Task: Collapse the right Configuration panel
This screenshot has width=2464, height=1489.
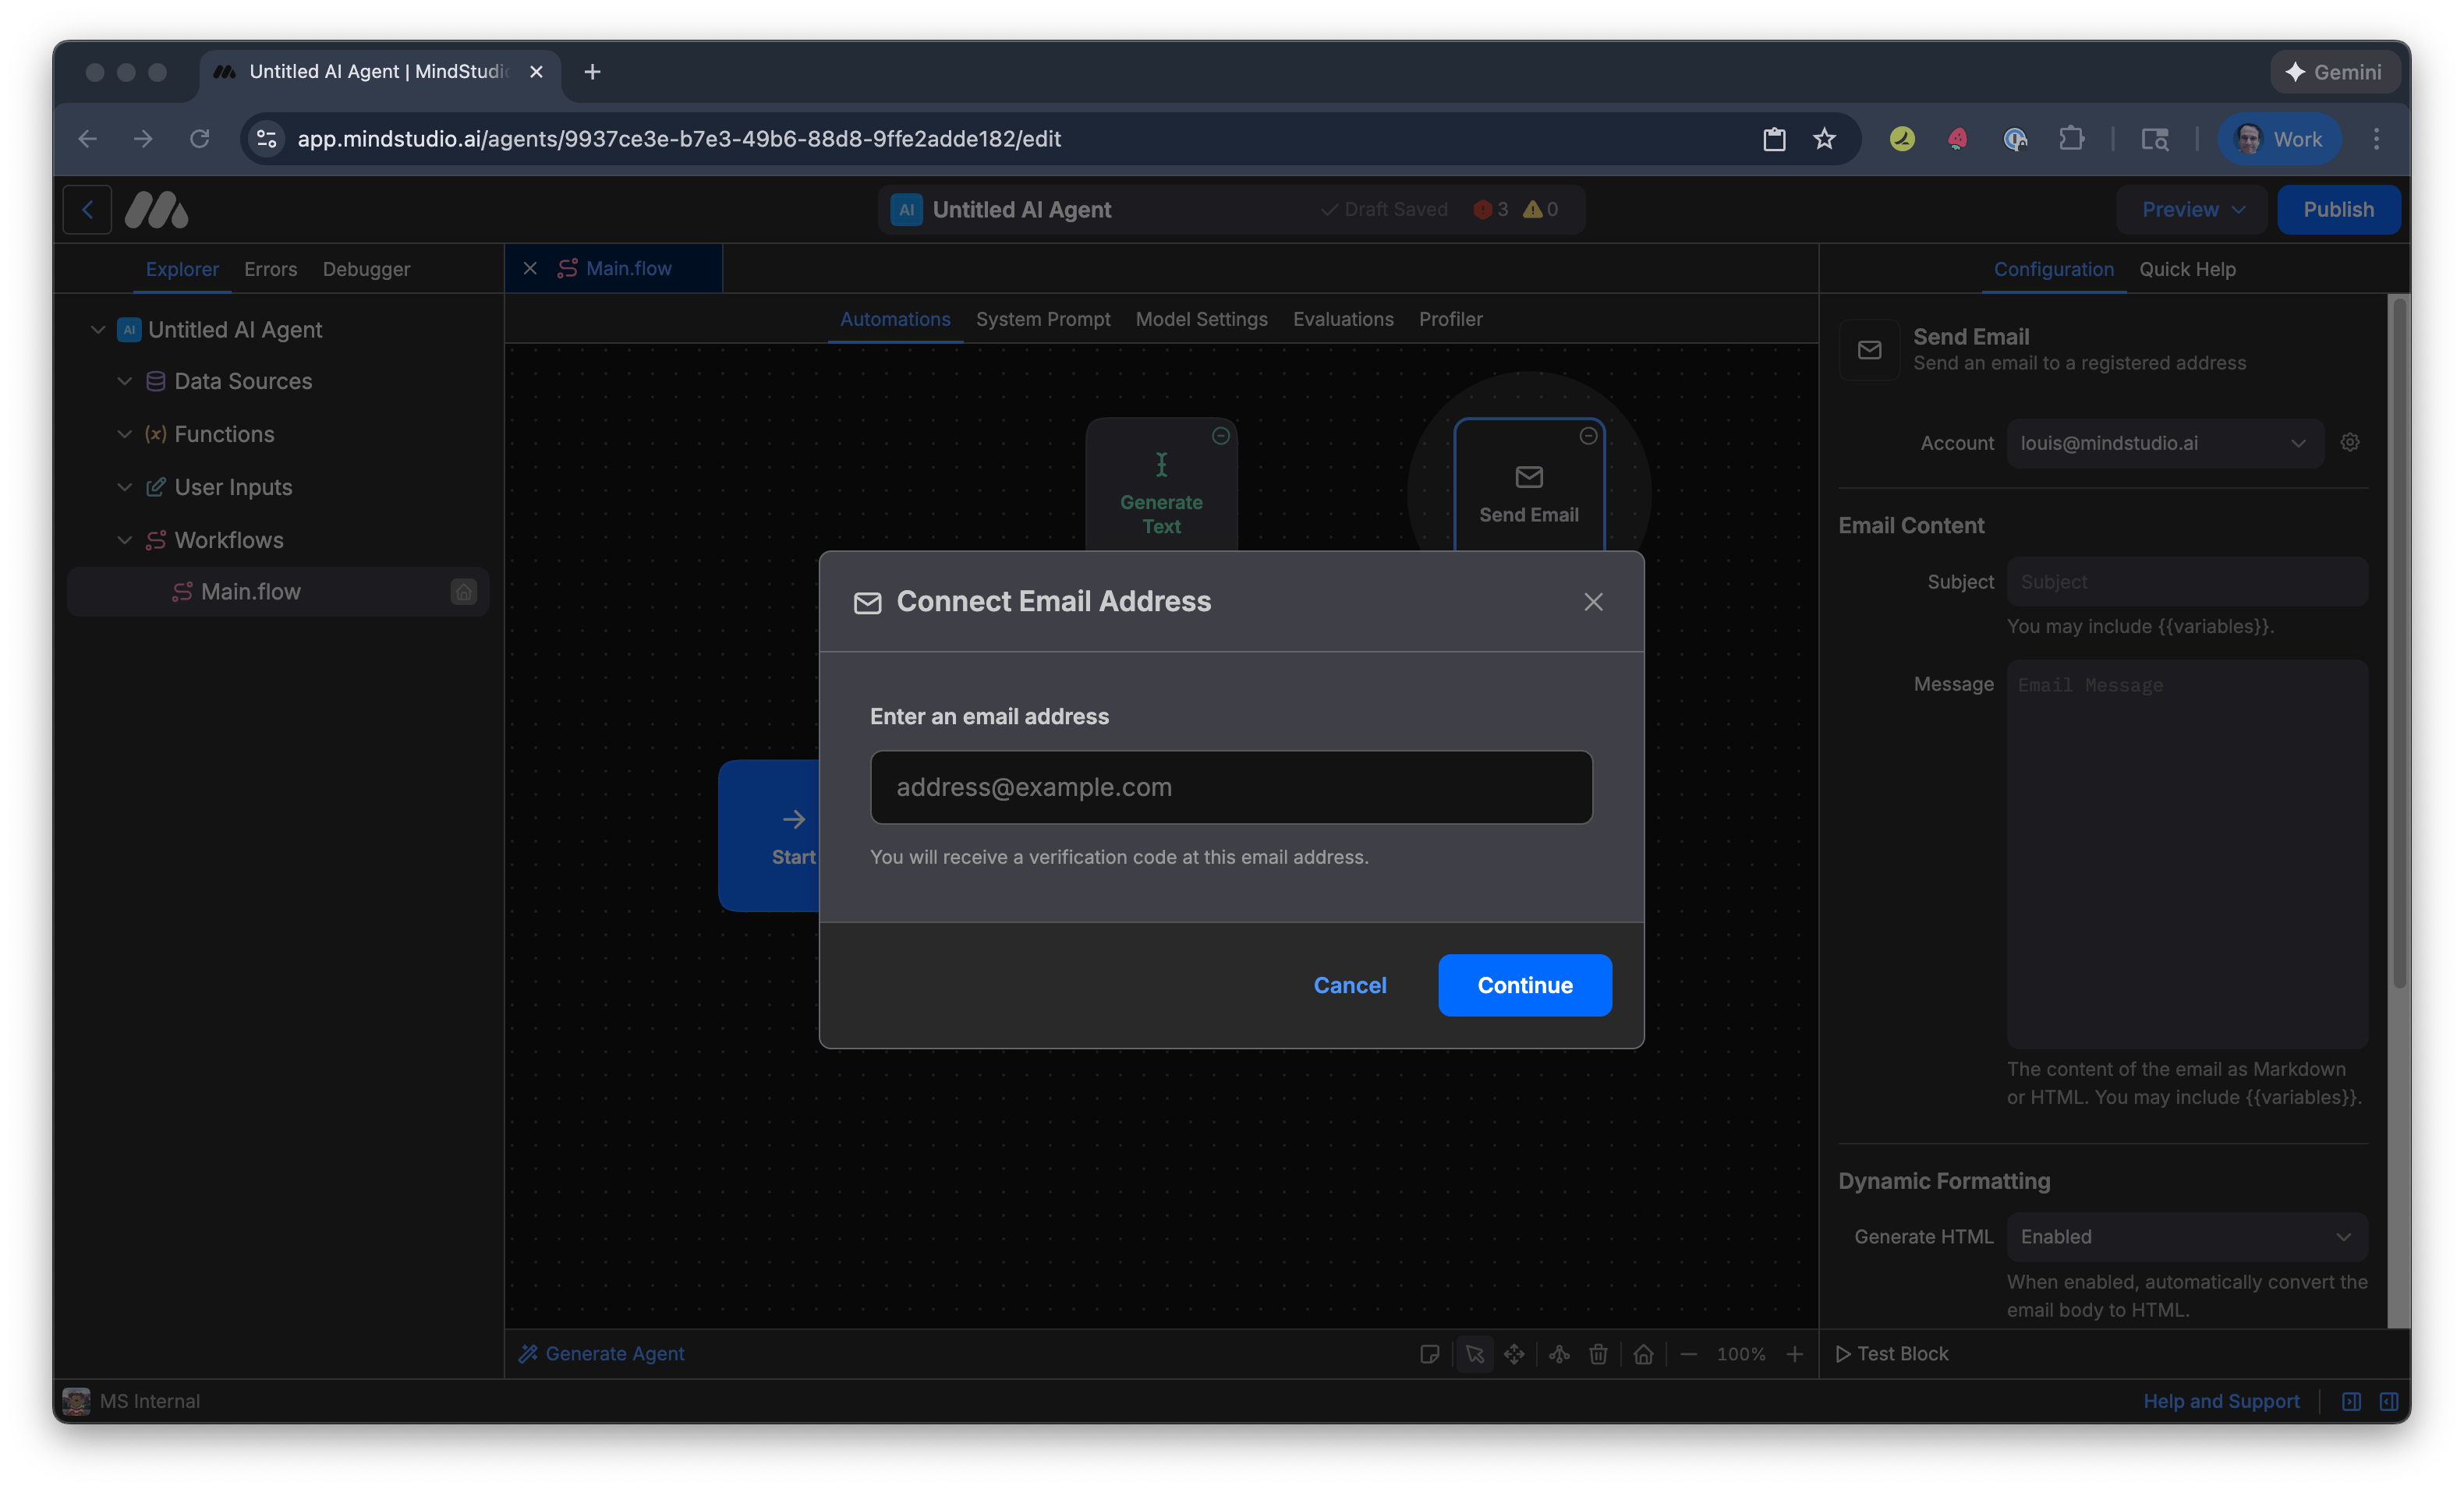Action: [2390, 1401]
